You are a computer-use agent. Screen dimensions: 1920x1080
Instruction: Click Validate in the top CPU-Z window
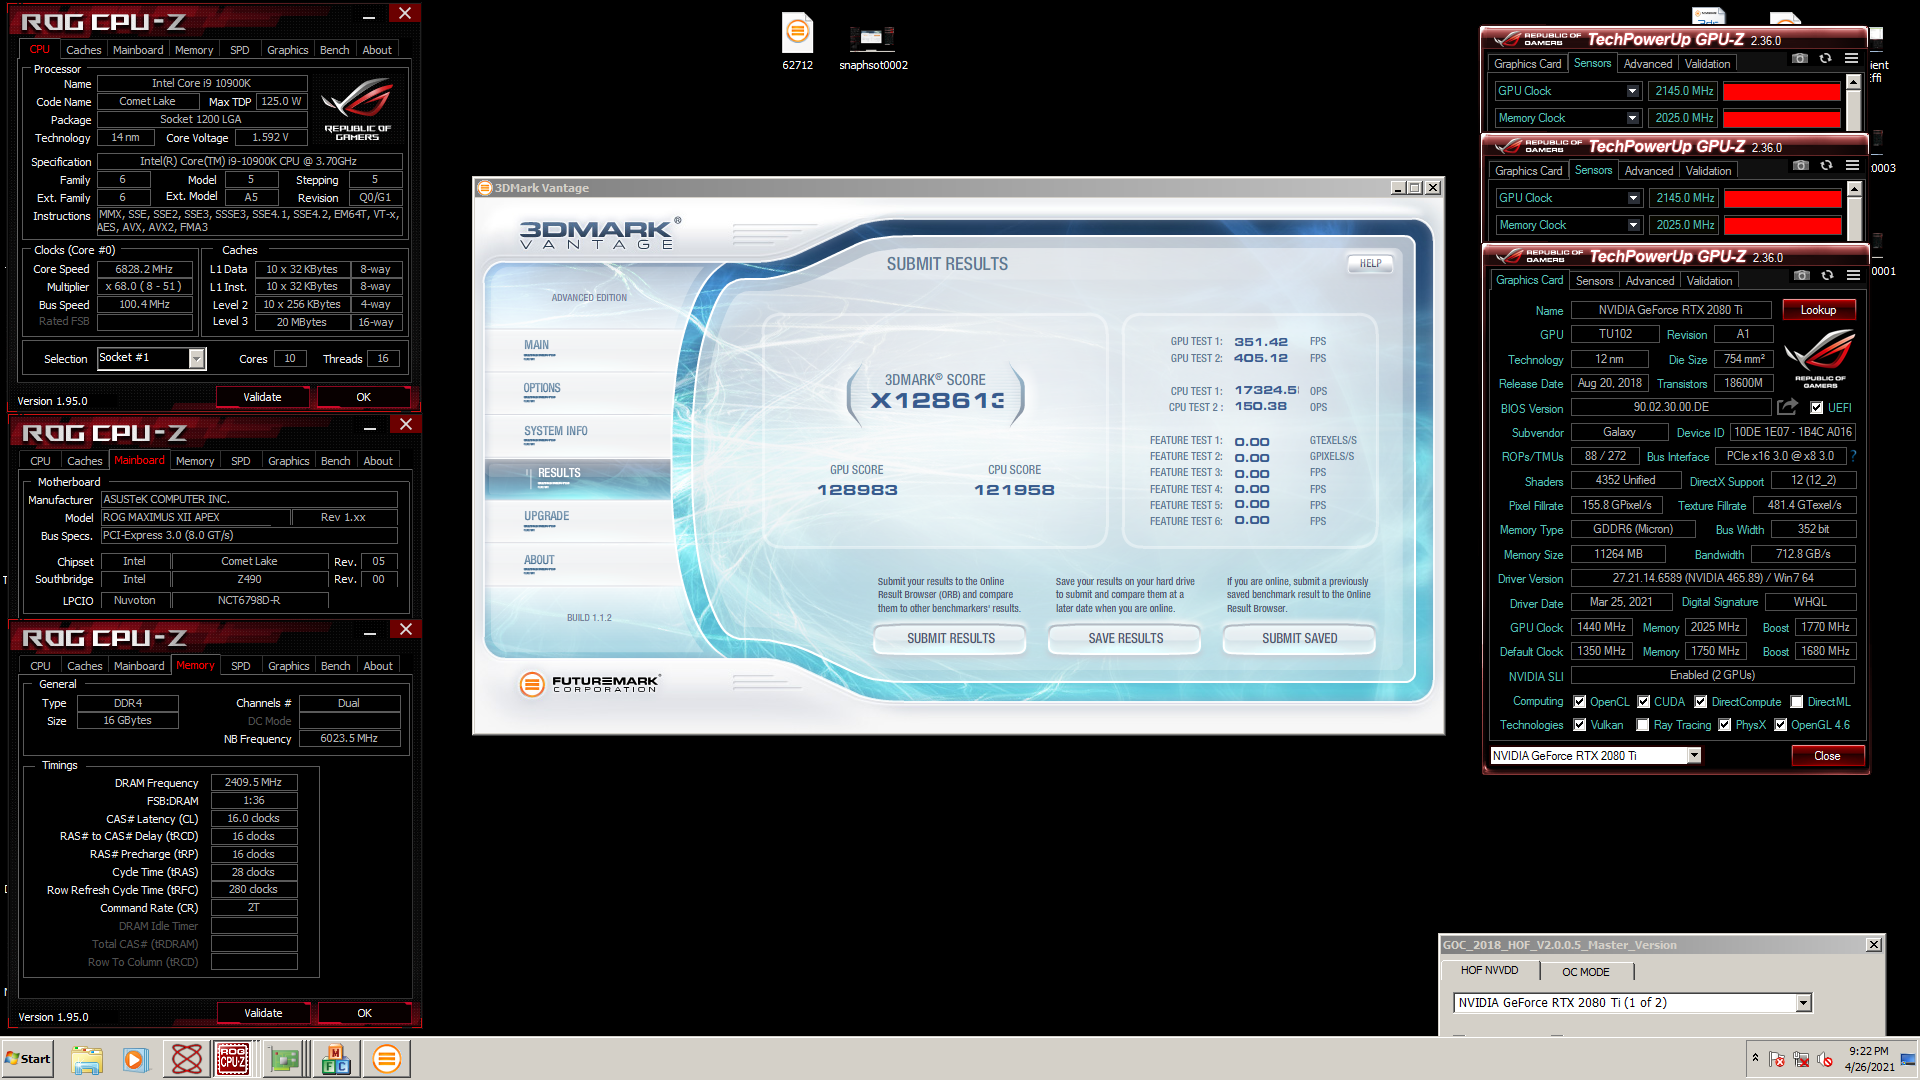coord(262,397)
